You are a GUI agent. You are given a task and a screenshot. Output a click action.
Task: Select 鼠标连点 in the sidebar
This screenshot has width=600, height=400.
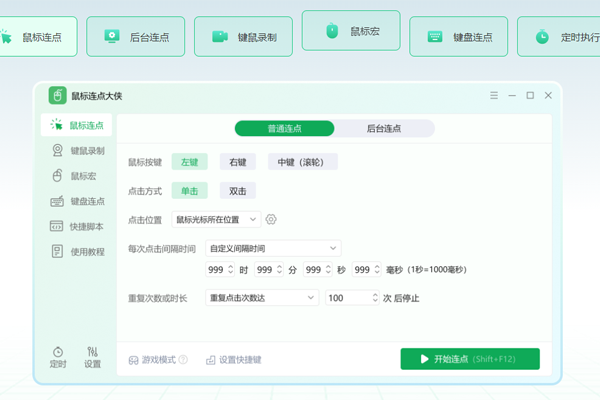tap(76, 125)
